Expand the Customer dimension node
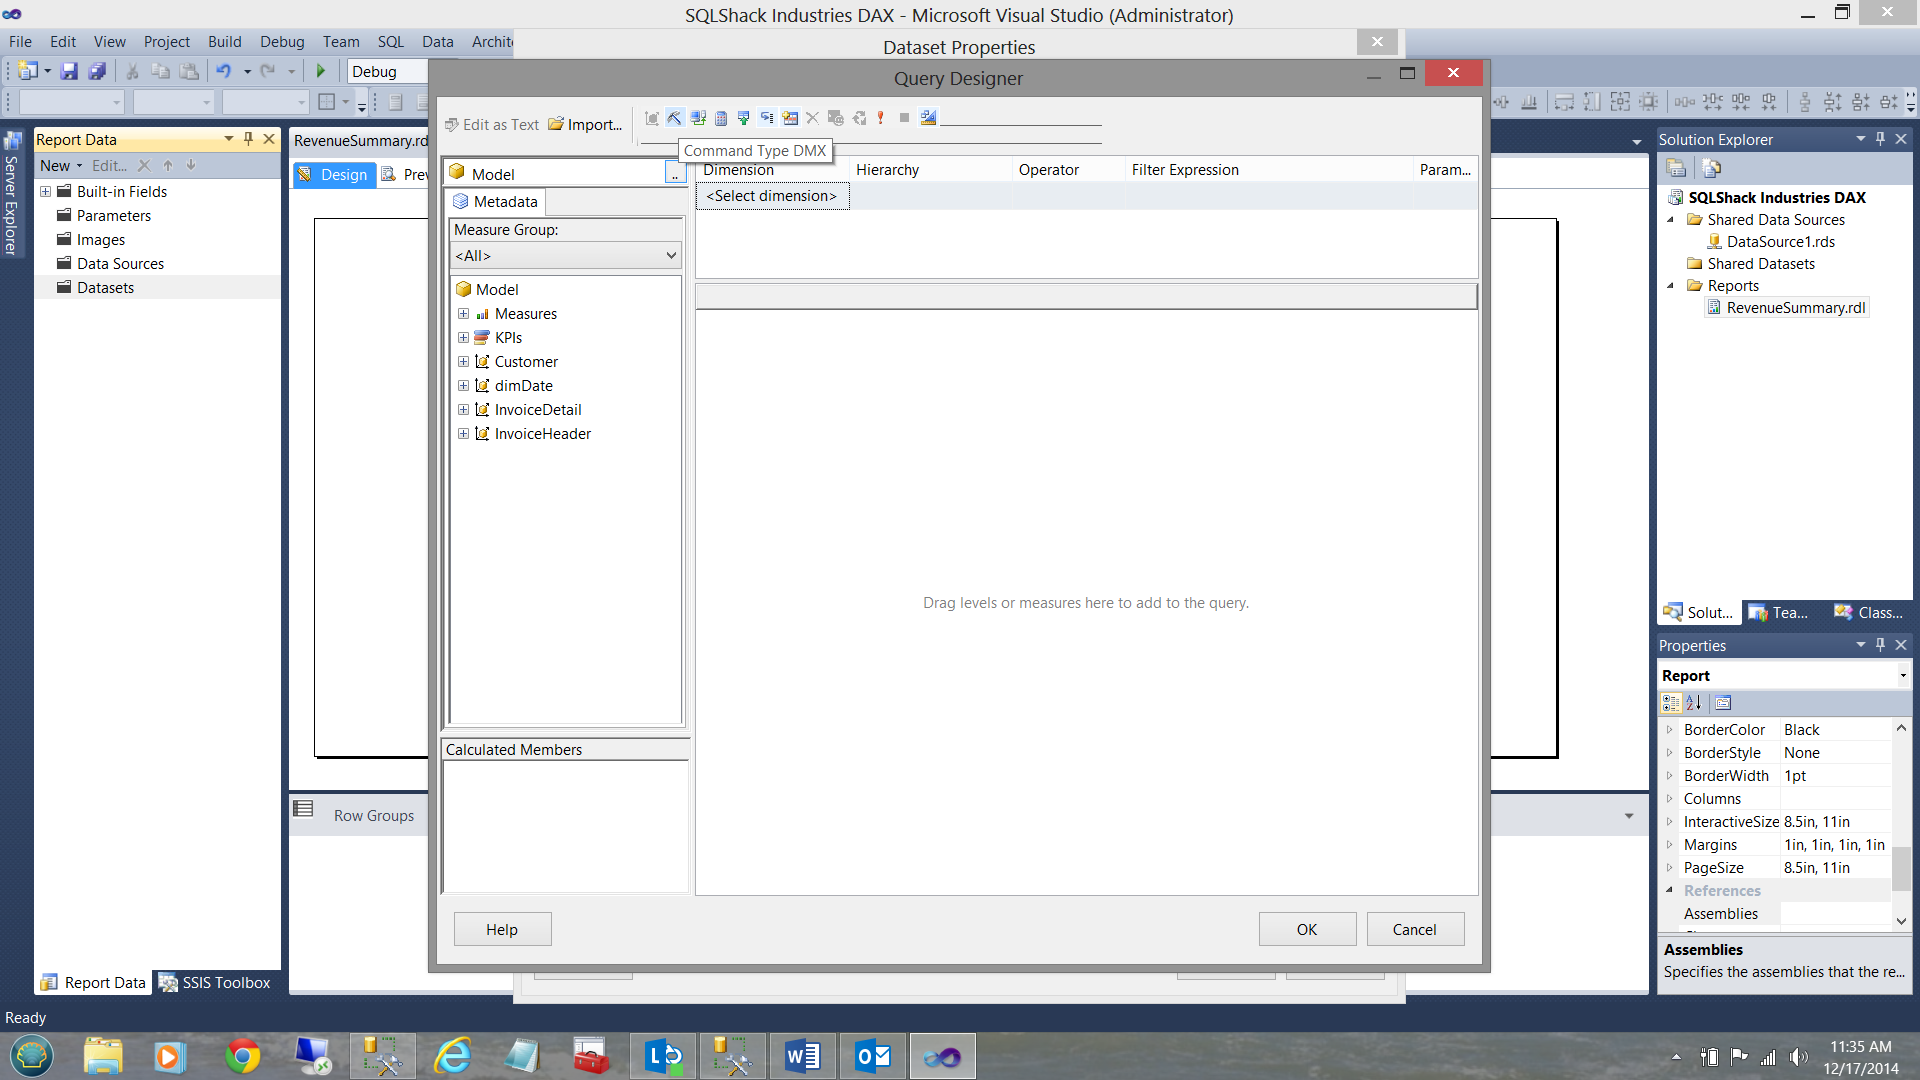This screenshot has height=1080, width=1920. [x=463, y=361]
